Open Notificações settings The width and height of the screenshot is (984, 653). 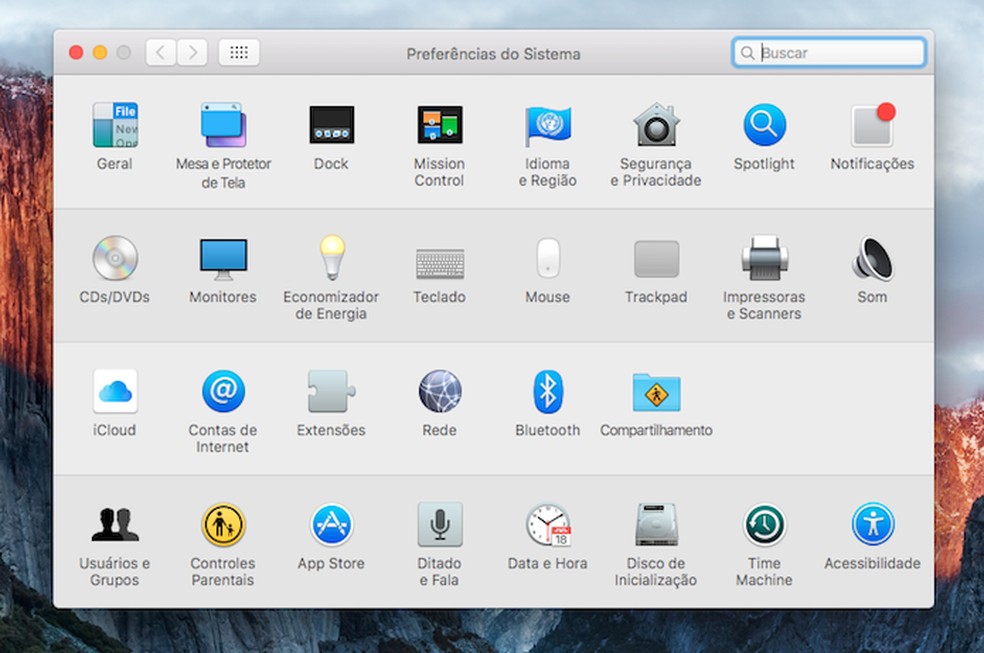pyautogui.click(x=872, y=126)
